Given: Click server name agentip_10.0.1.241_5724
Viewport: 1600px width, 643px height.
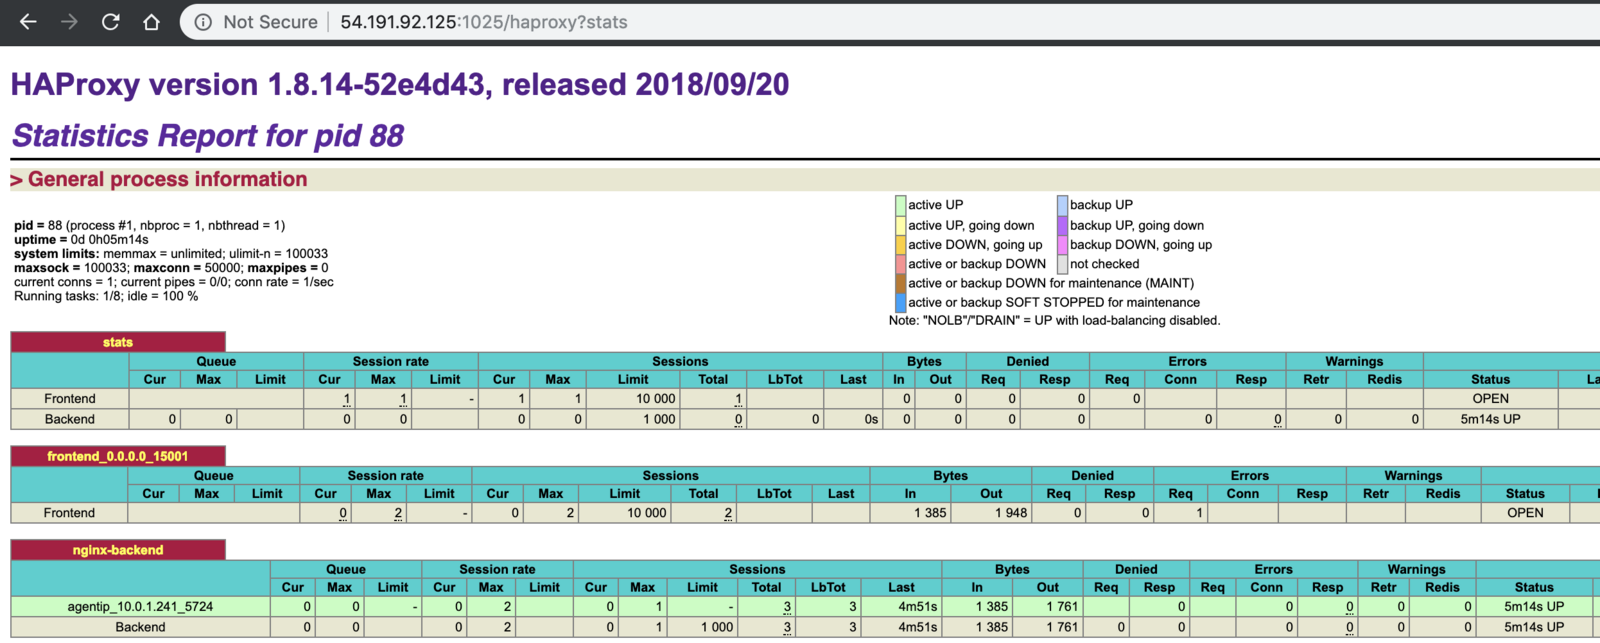Looking at the screenshot, I should (x=140, y=606).
